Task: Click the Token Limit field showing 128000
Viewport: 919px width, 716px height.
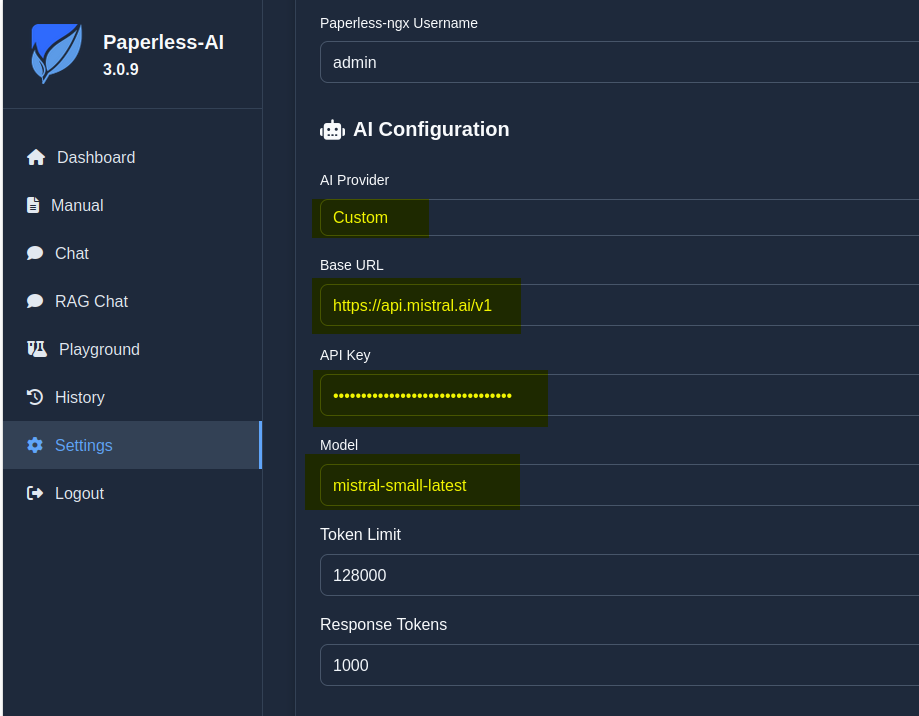Action: tap(618, 575)
